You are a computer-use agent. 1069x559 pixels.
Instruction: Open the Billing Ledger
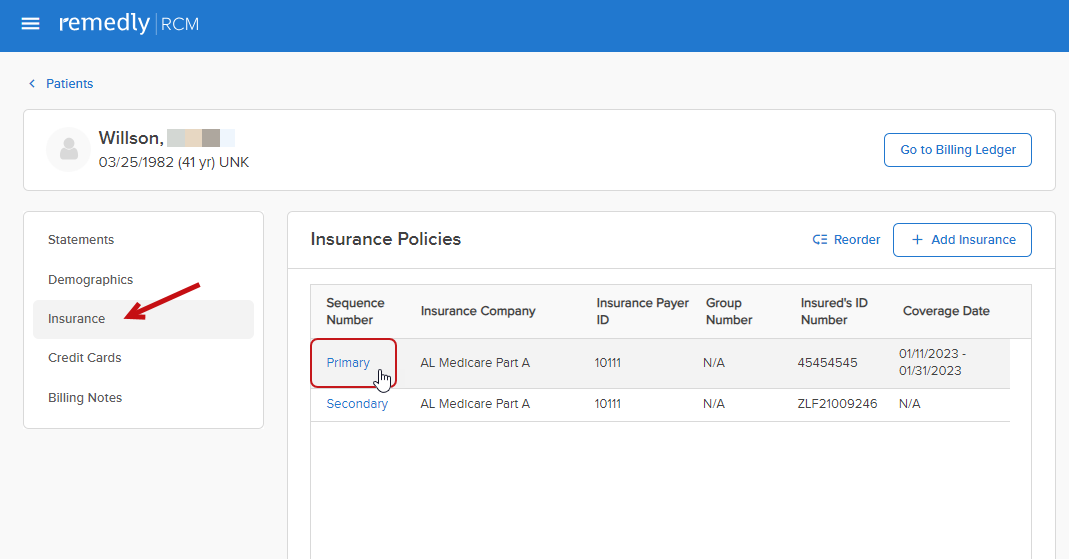click(x=957, y=150)
